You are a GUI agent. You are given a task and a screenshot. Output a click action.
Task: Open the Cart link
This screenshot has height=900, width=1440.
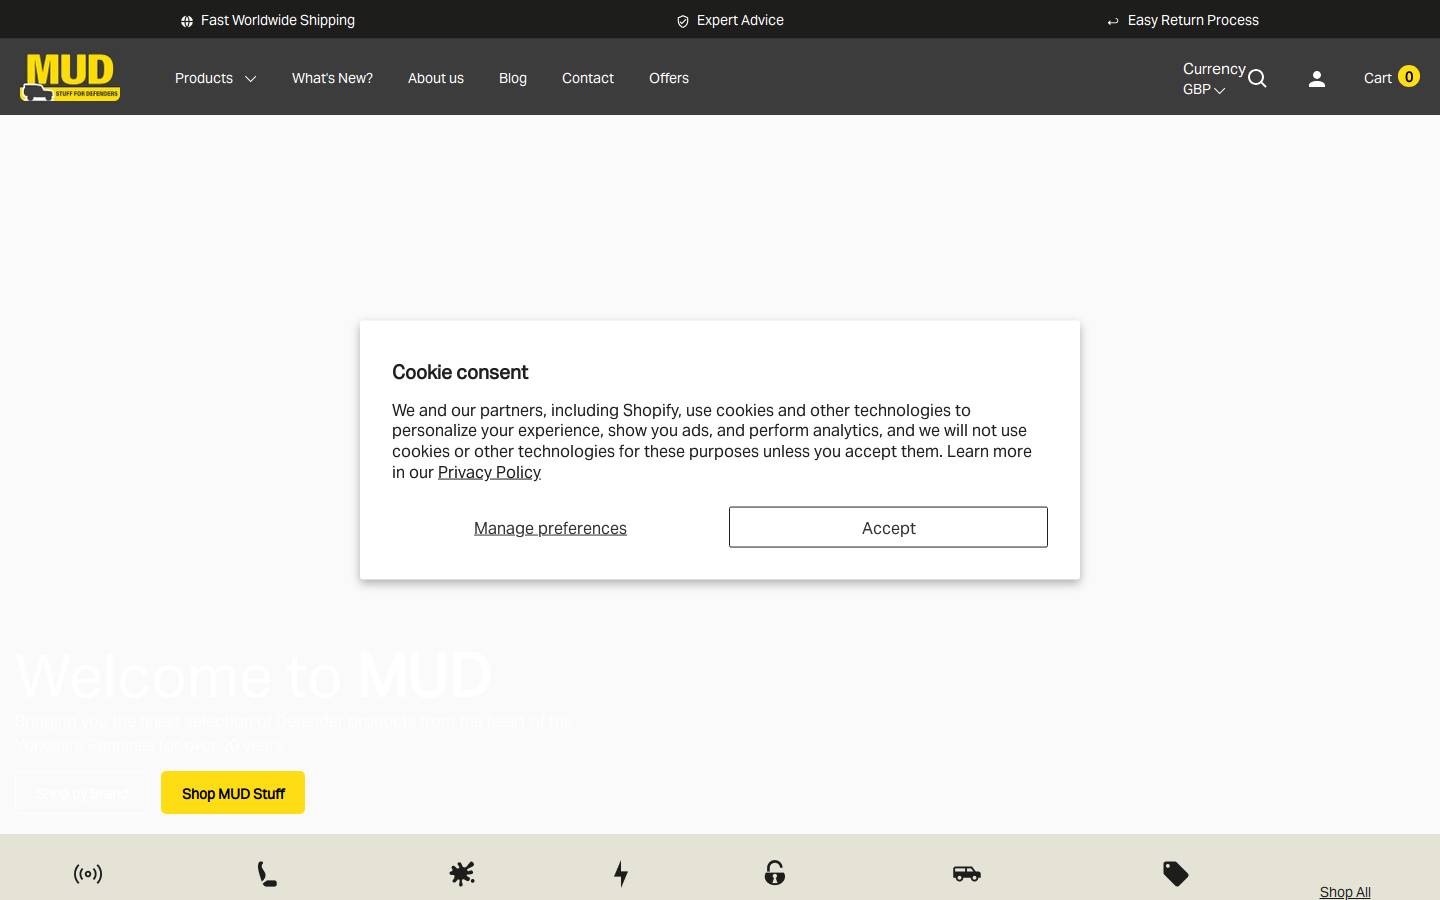pos(1378,78)
